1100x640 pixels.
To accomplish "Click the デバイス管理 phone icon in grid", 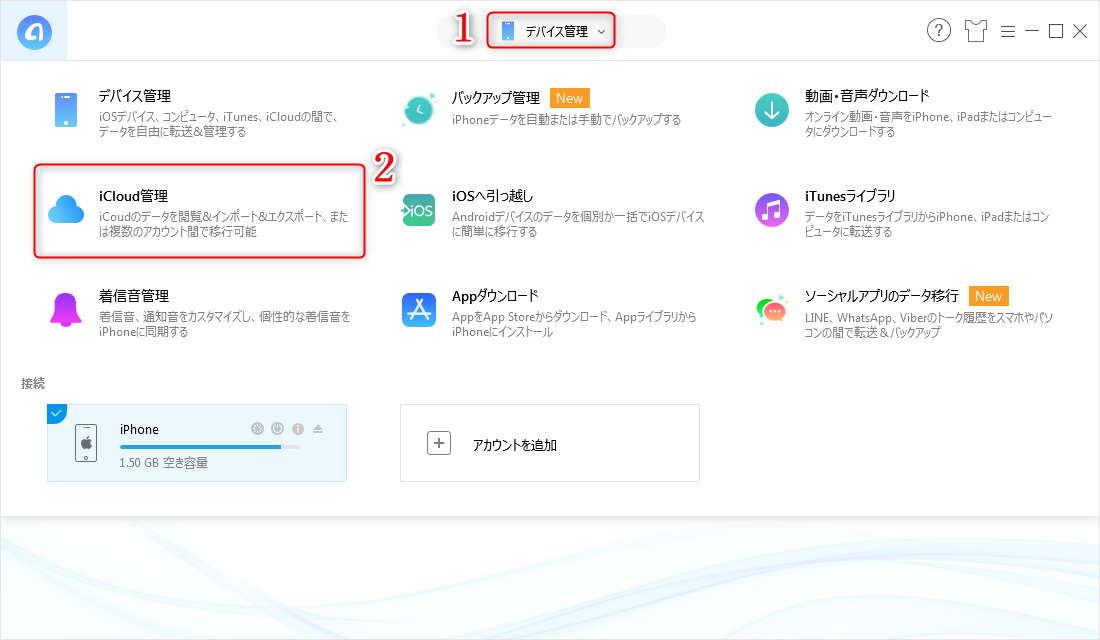I will pos(66,110).
